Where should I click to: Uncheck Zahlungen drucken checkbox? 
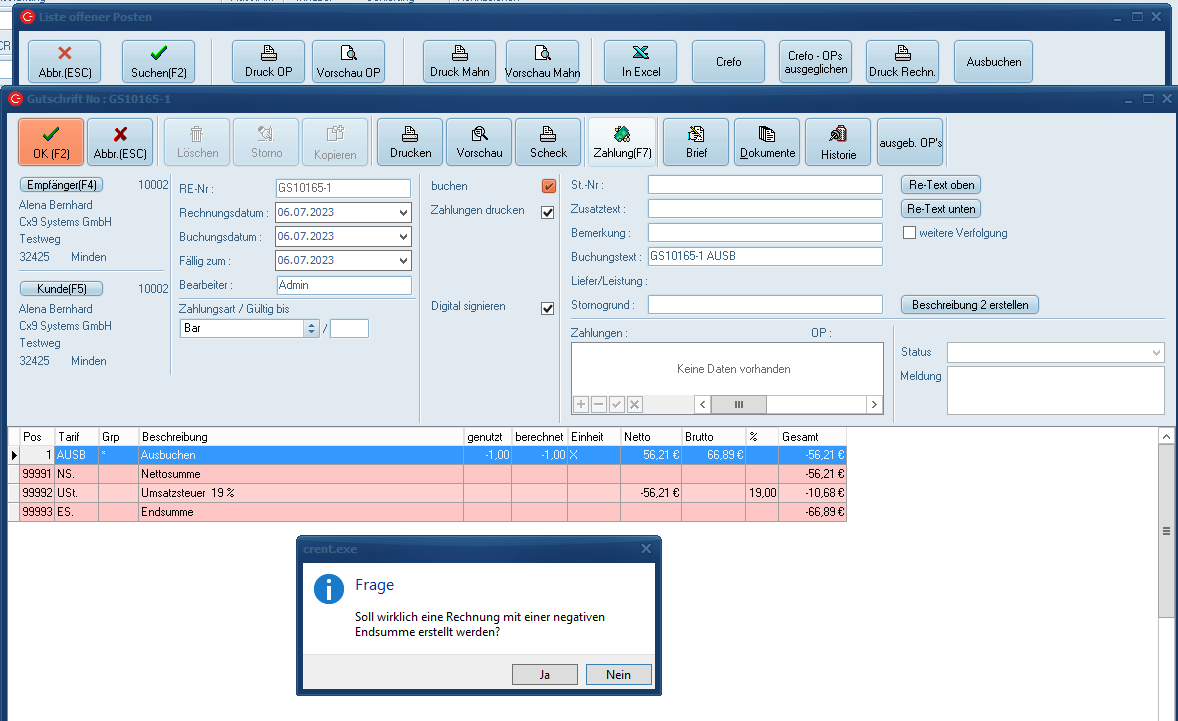coord(548,212)
